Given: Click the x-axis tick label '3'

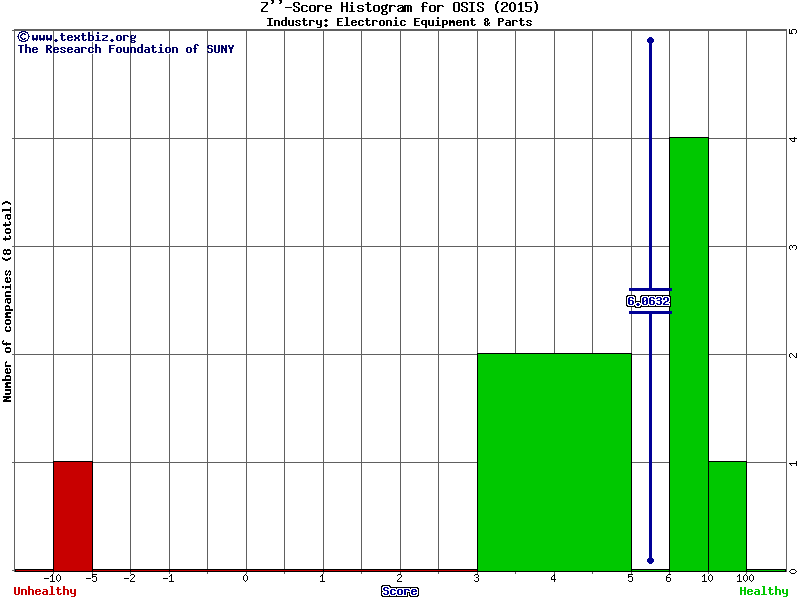Looking at the screenshot, I should coord(477,579).
